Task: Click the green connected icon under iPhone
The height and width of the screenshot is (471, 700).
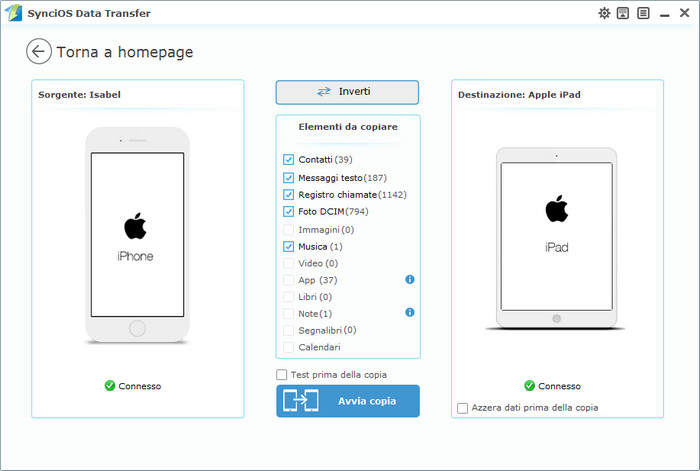Action: click(110, 385)
